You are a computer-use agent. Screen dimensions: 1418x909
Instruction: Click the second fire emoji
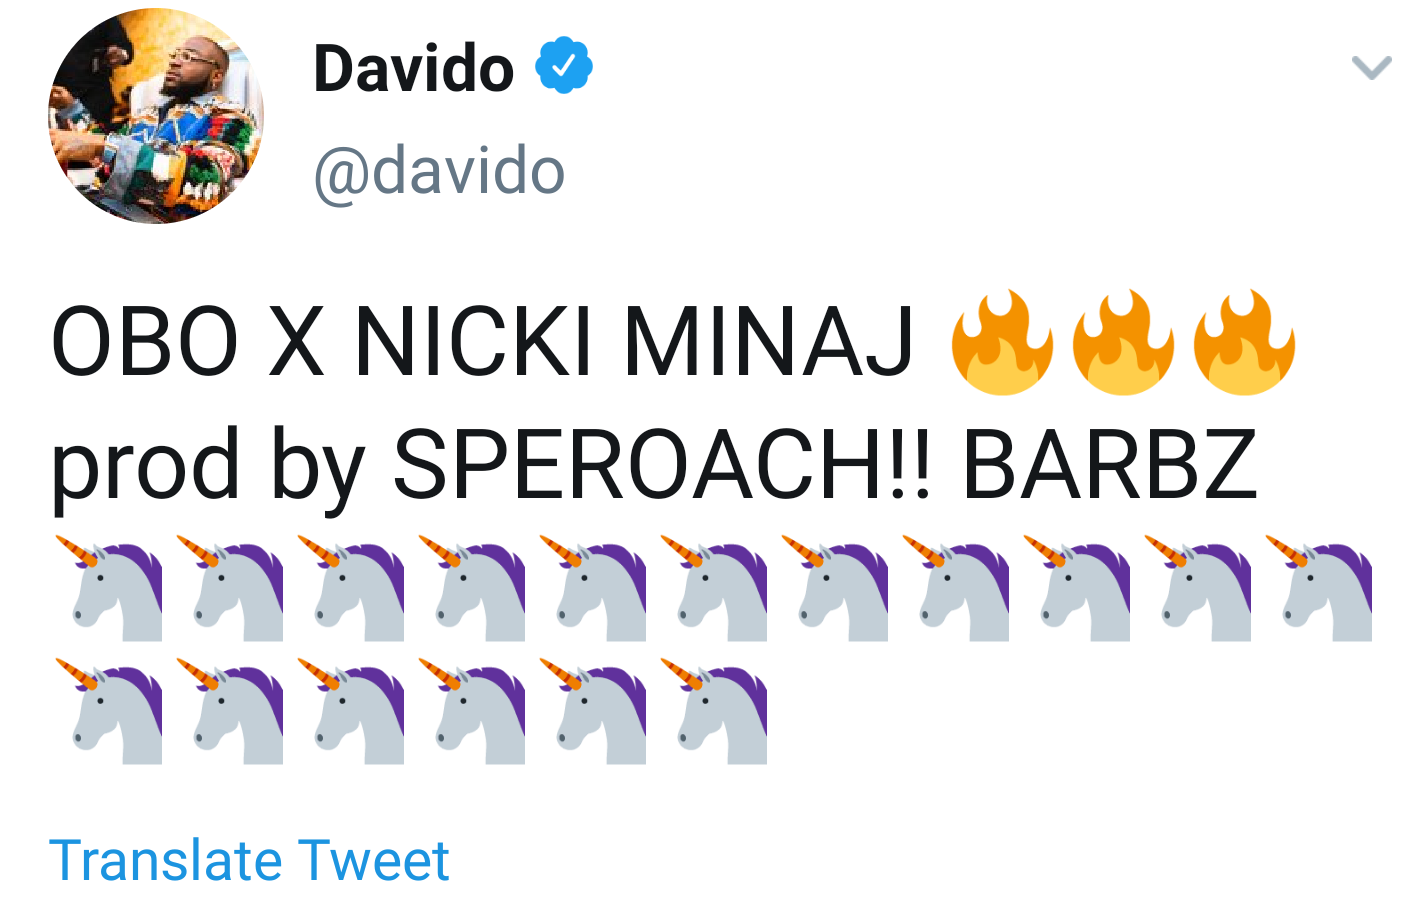pos(1123,342)
